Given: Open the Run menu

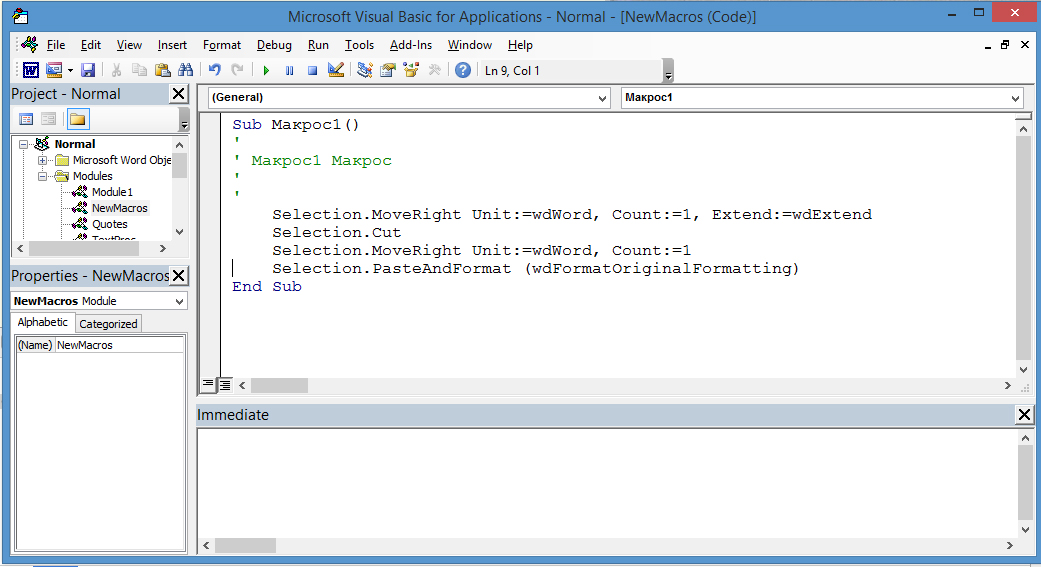Looking at the screenshot, I should tap(318, 45).
